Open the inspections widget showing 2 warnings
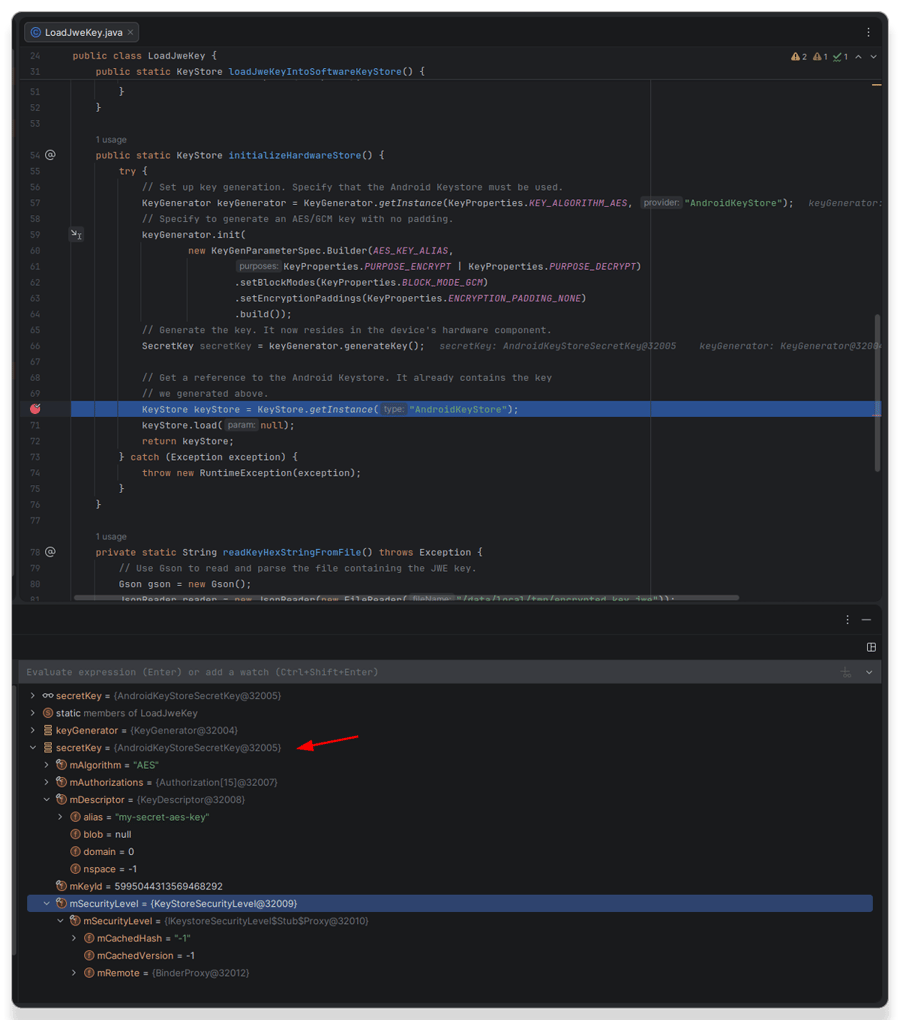 797,56
